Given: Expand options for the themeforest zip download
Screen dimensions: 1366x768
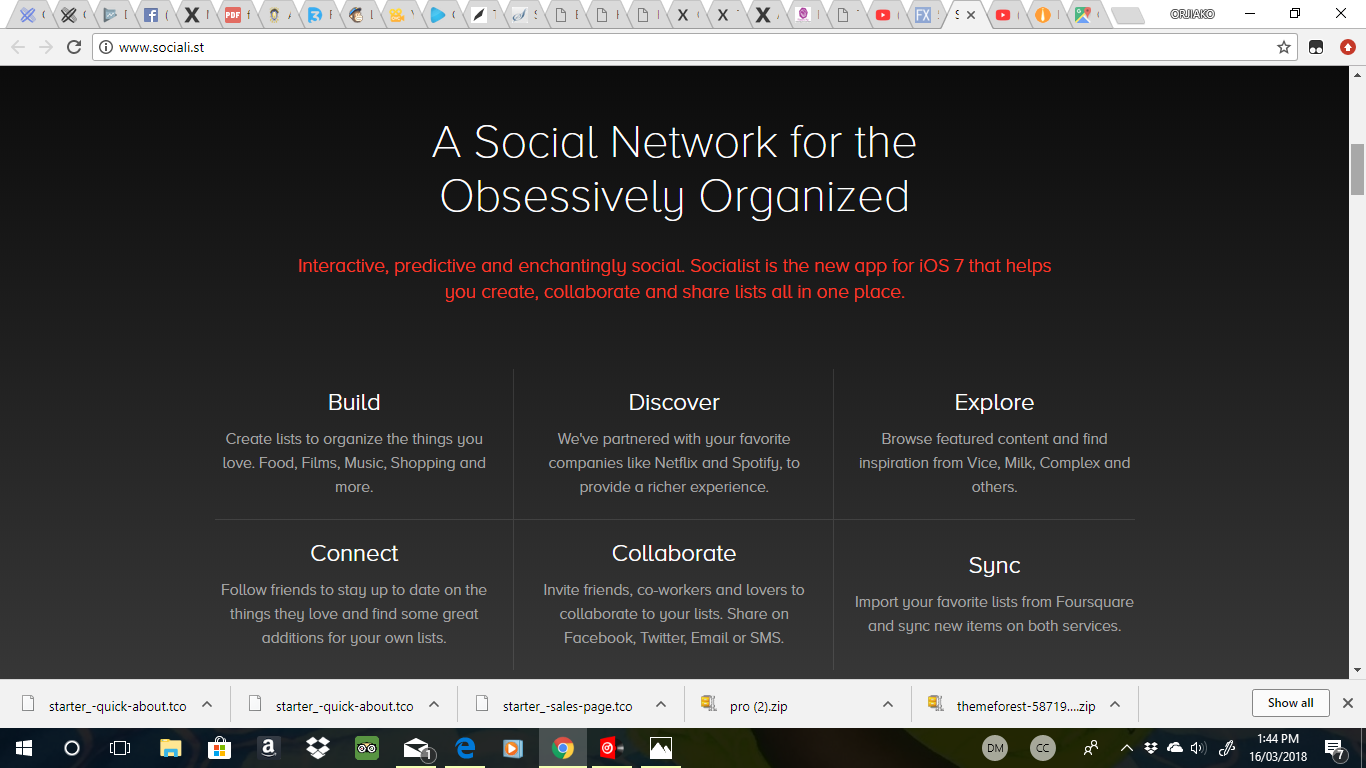Looking at the screenshot, I should click(1115, 704).
